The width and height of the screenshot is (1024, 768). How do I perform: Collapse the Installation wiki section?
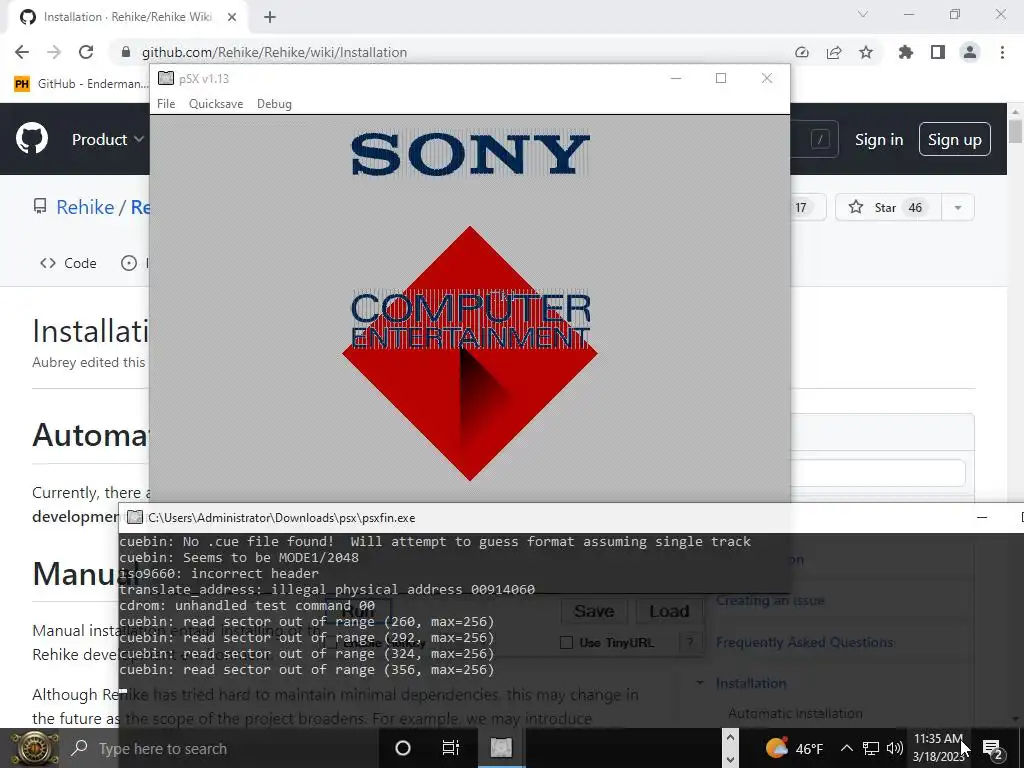pos(700,683)
